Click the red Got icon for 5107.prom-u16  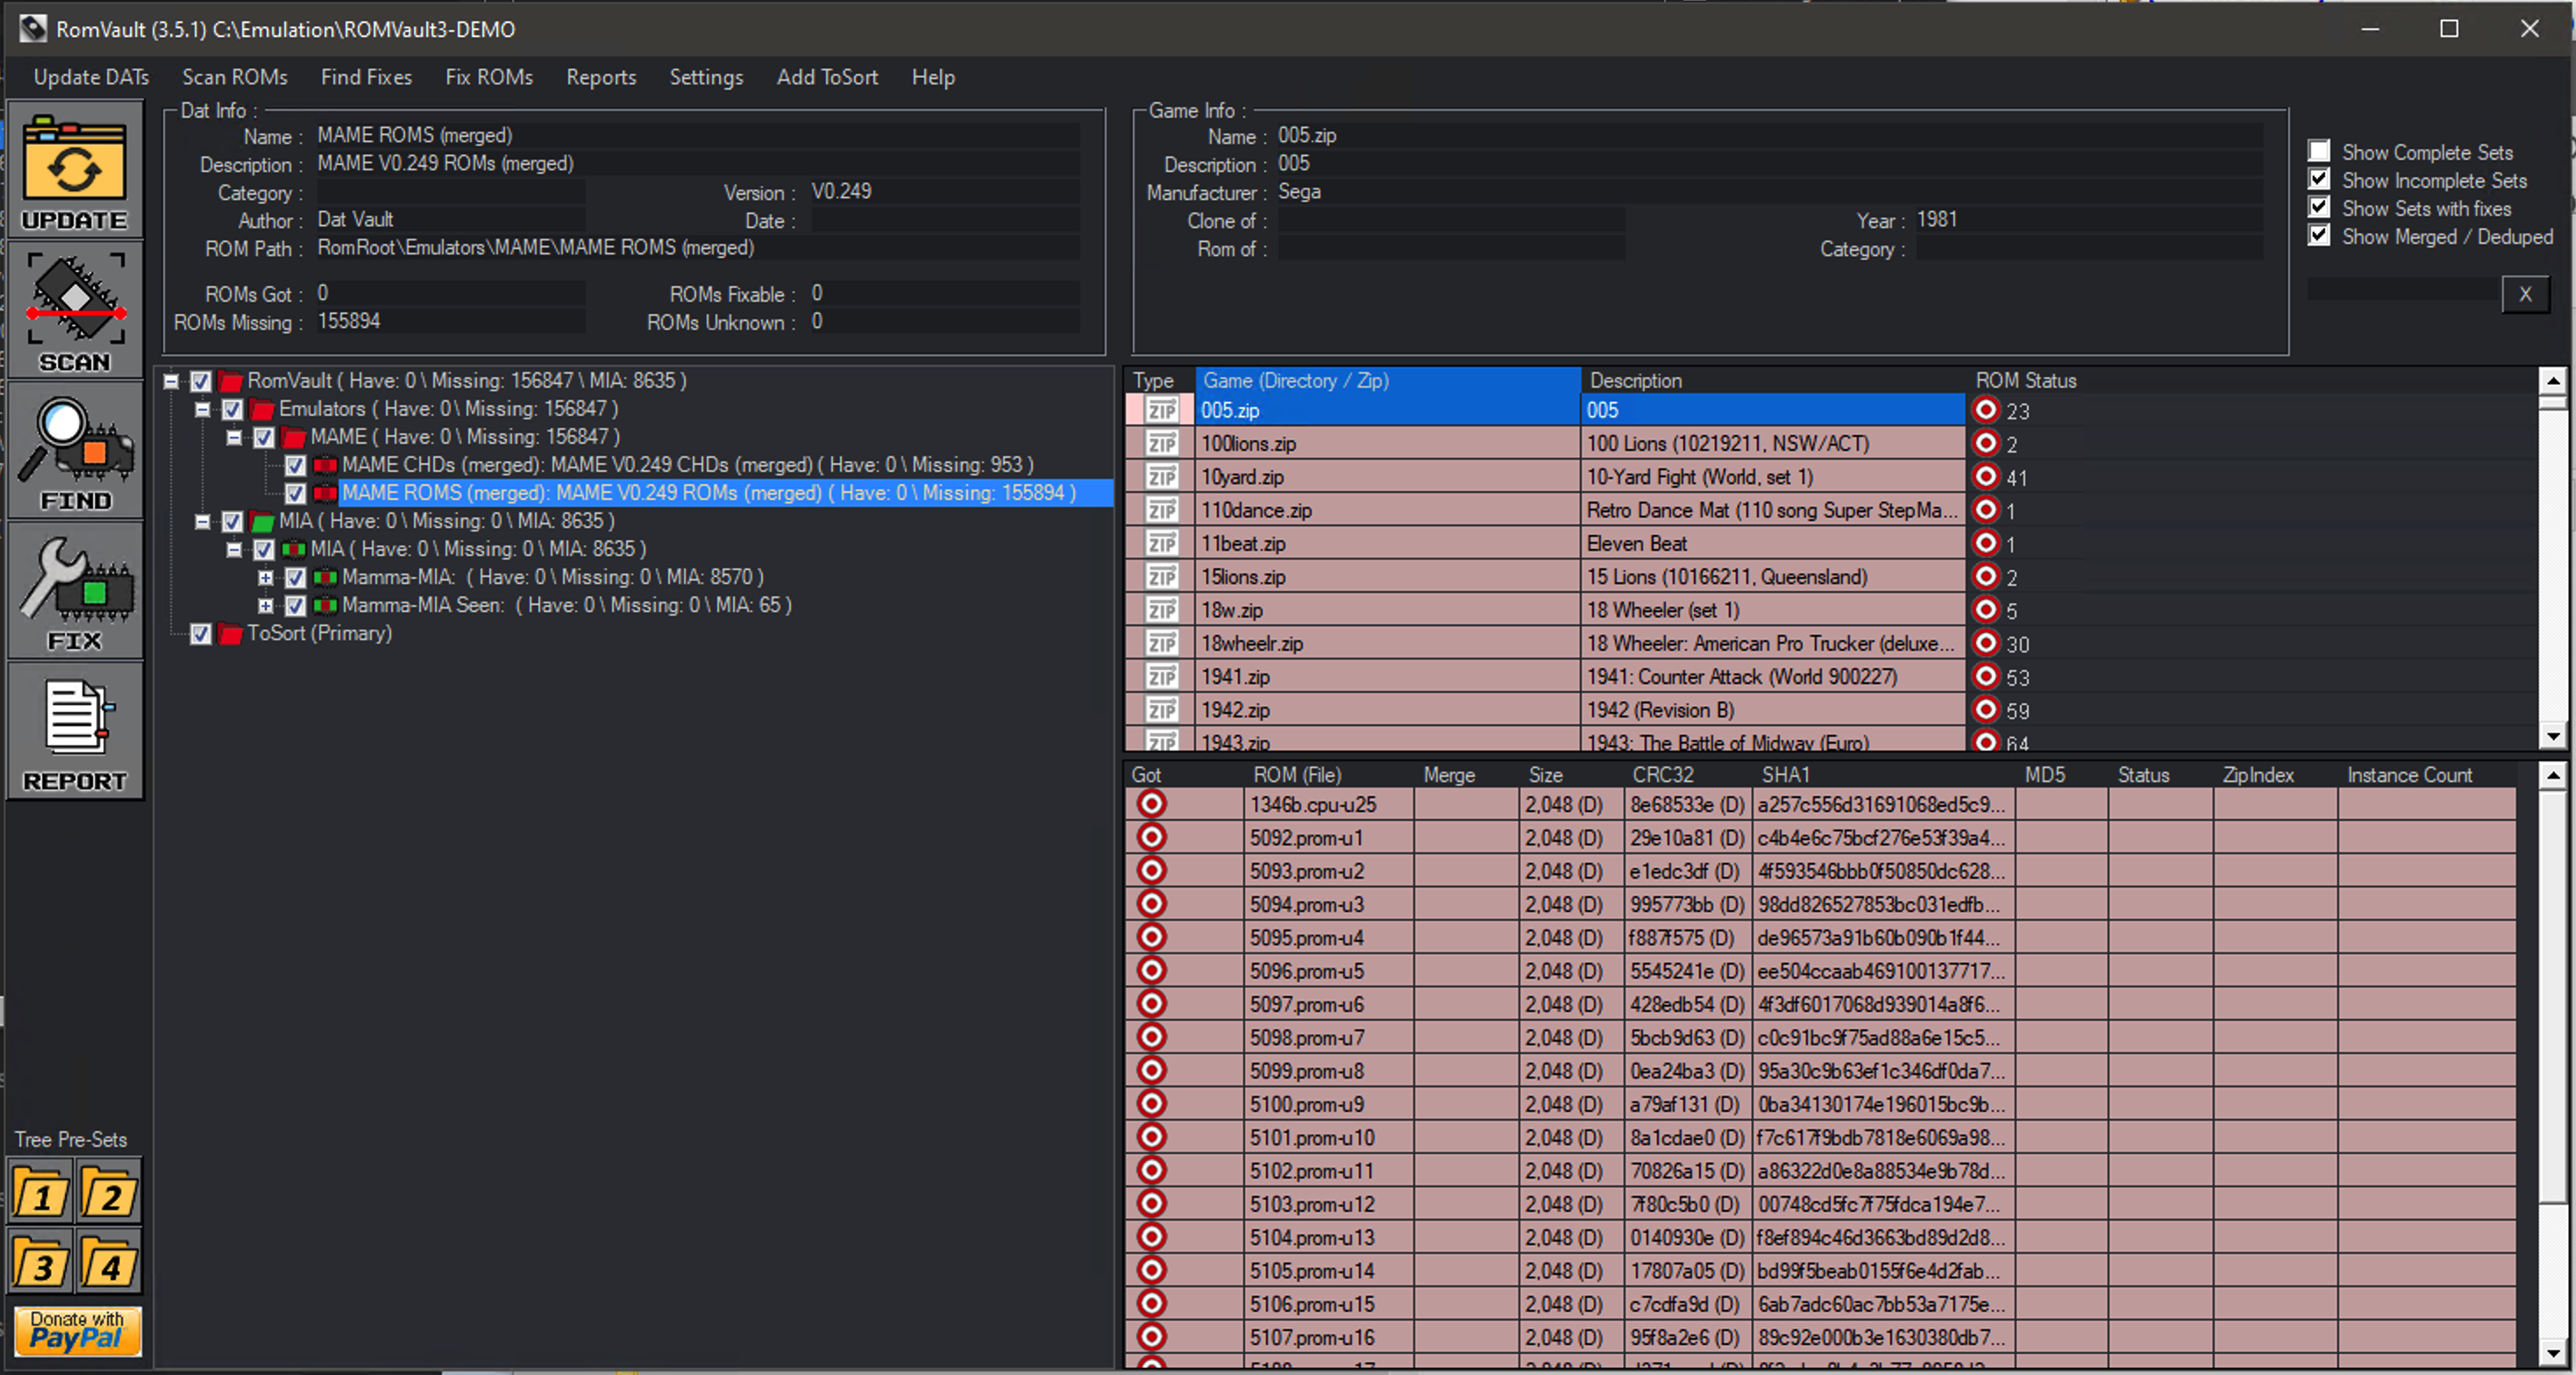pos(1152,1336)
